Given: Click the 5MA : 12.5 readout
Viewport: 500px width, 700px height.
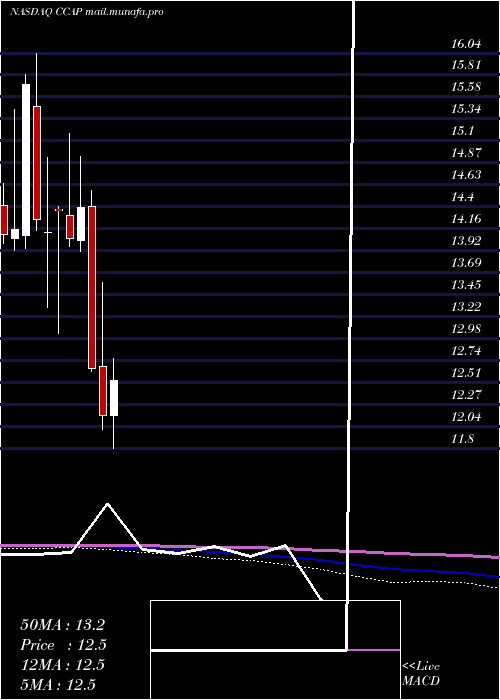Looking at the screenshot, I should coord(58,685).
